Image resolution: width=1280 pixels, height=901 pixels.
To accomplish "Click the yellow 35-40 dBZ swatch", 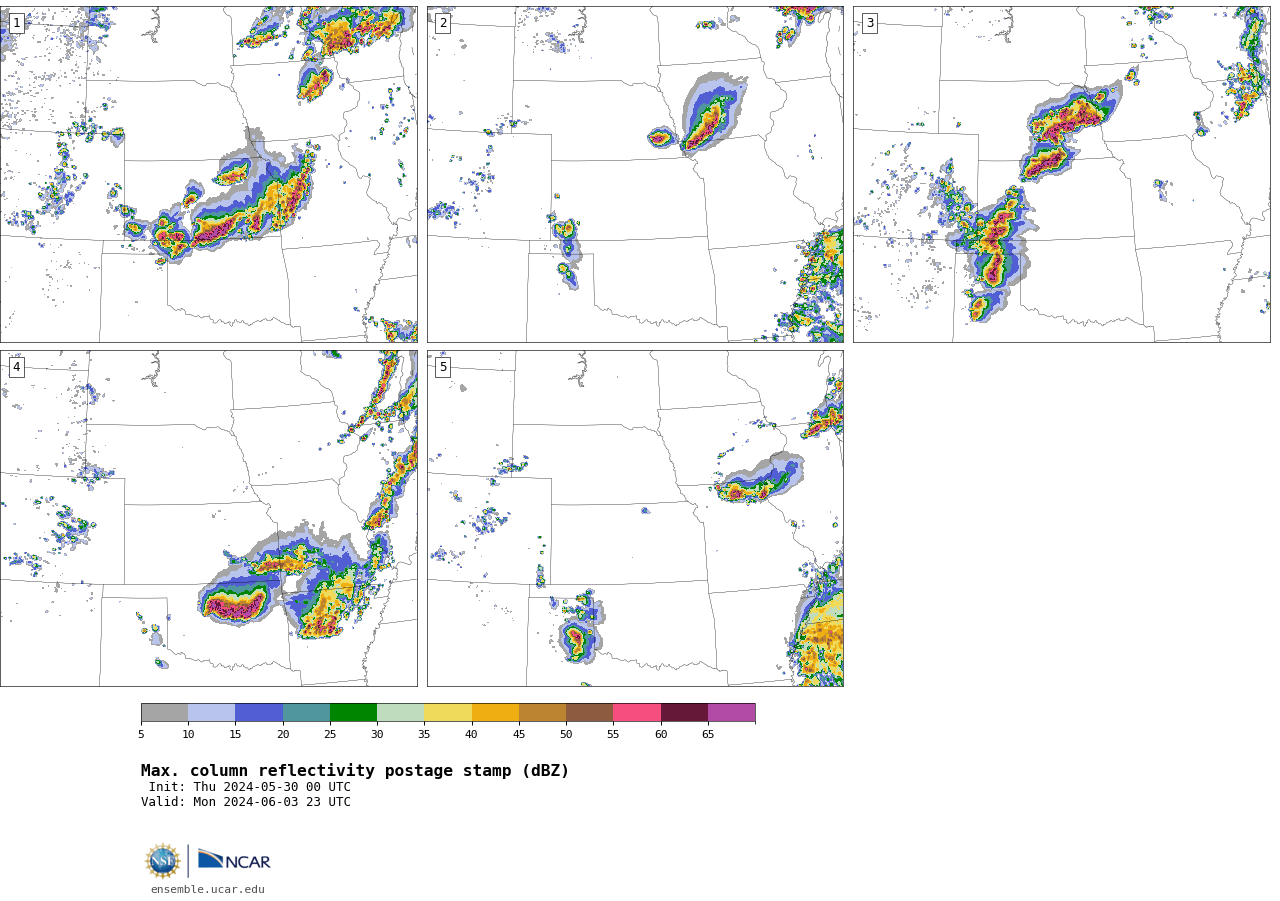I will 448,713.
